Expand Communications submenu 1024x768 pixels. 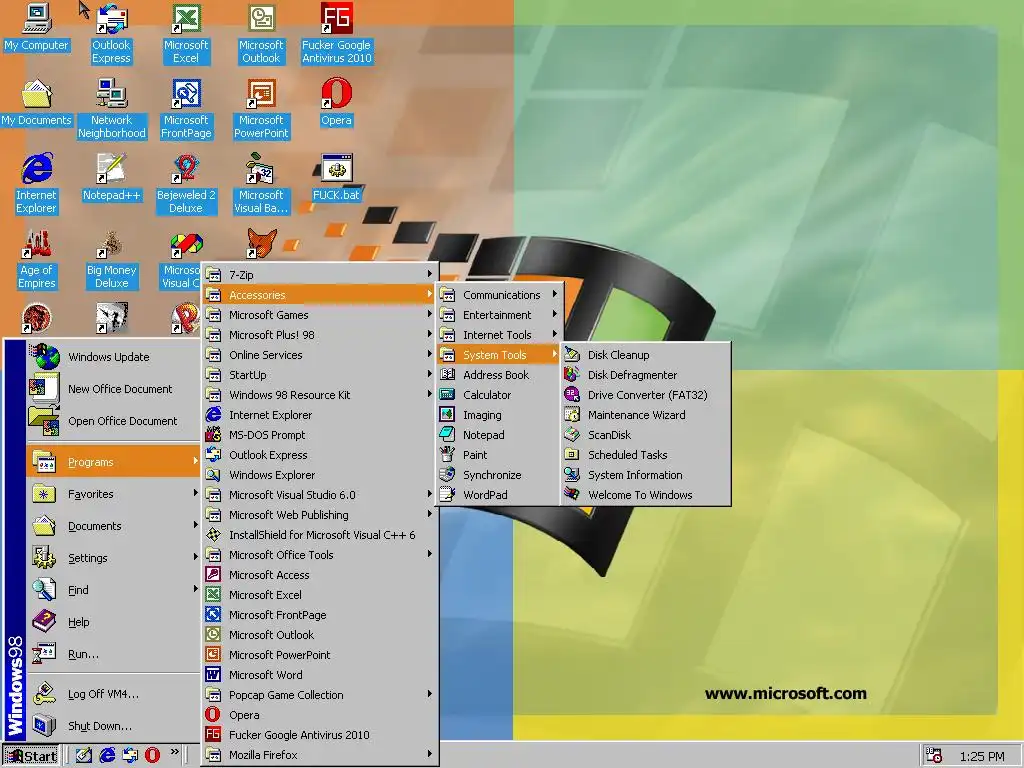pyautogui.click(x=499, y=295)
